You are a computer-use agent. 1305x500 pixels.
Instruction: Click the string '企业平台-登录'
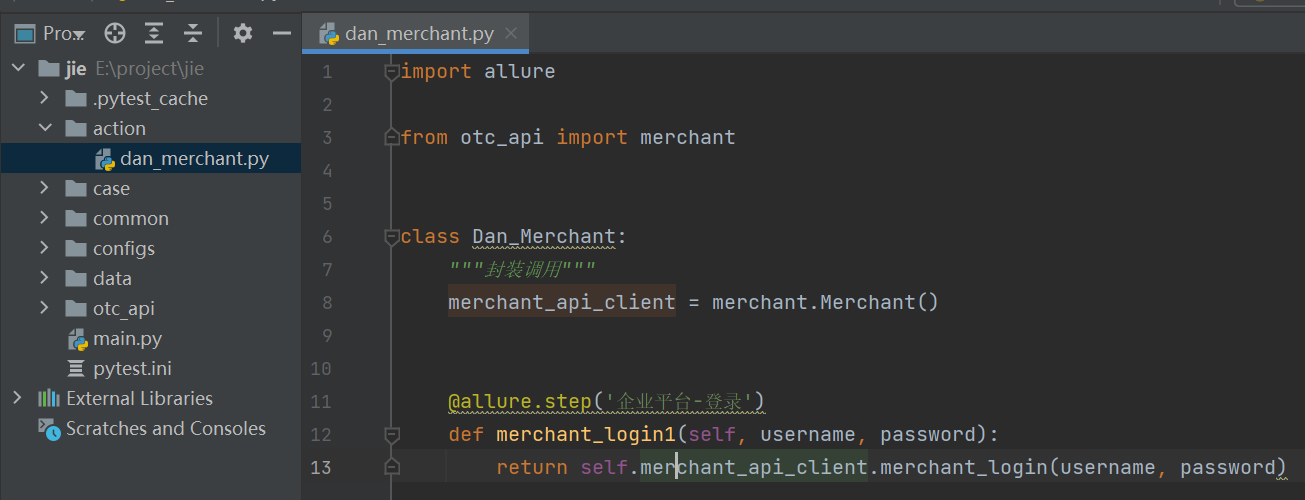tap(679, 402)
